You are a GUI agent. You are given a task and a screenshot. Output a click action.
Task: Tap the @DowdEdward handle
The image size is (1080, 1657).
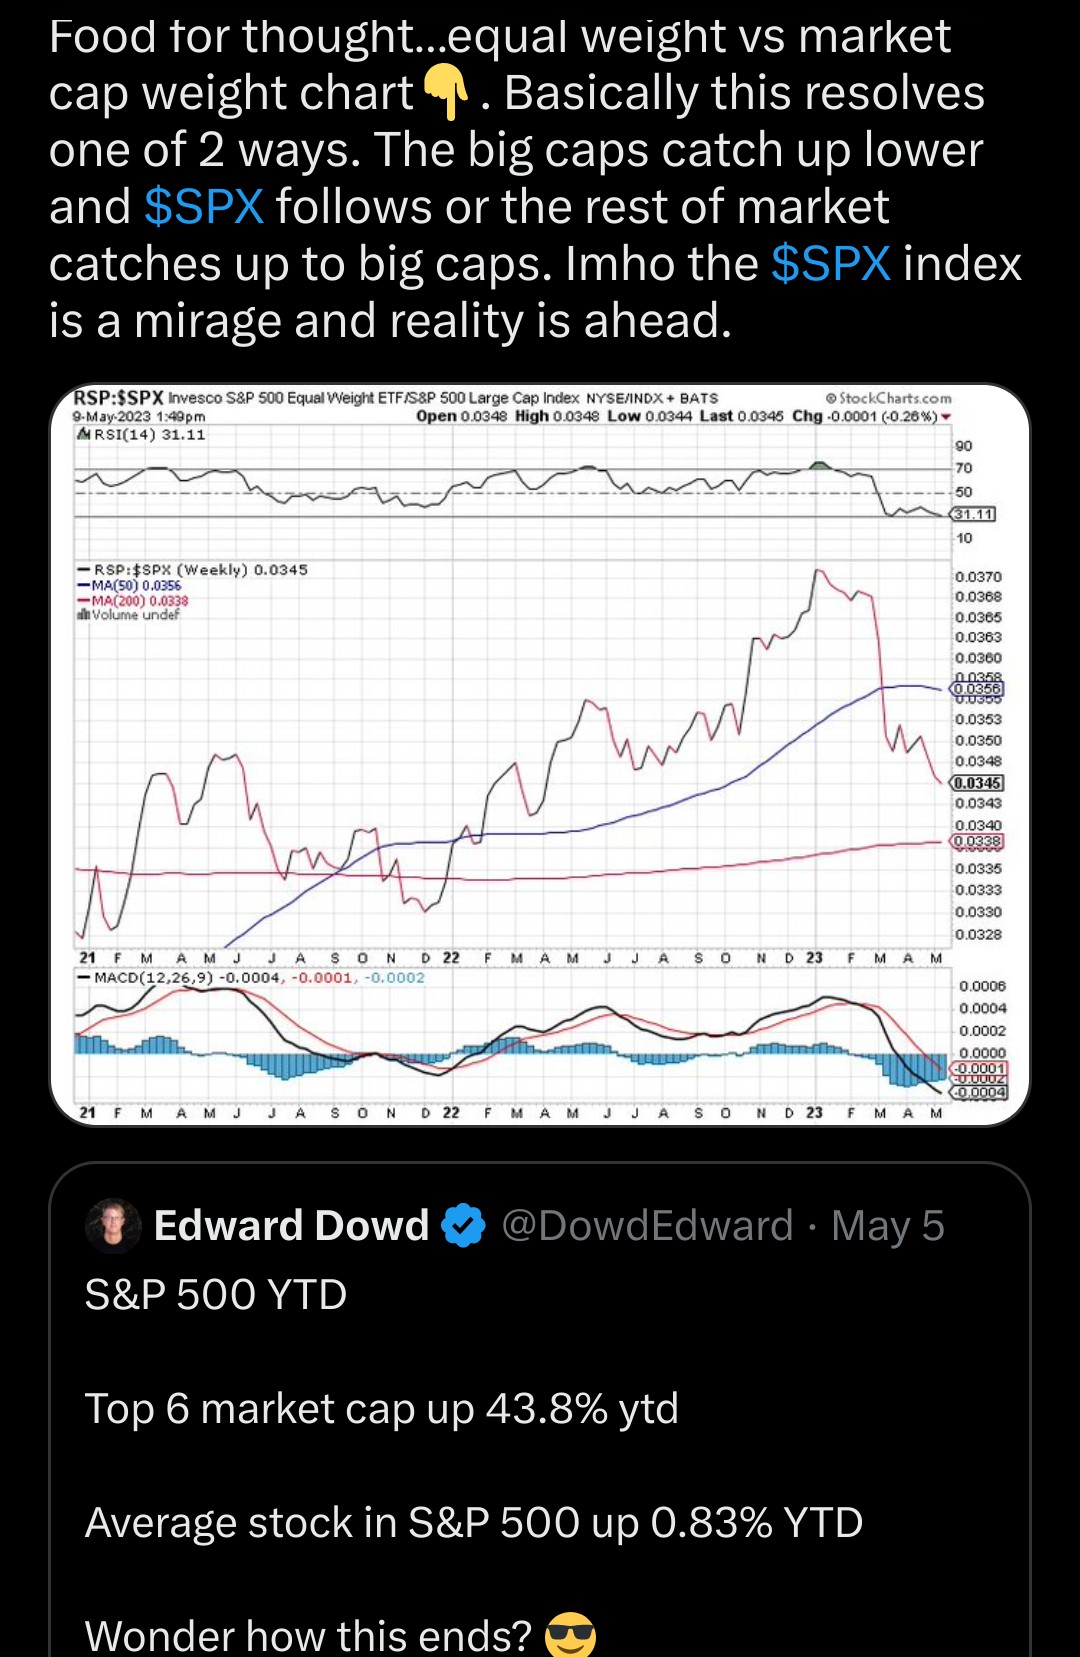(x=647, y=1226)
